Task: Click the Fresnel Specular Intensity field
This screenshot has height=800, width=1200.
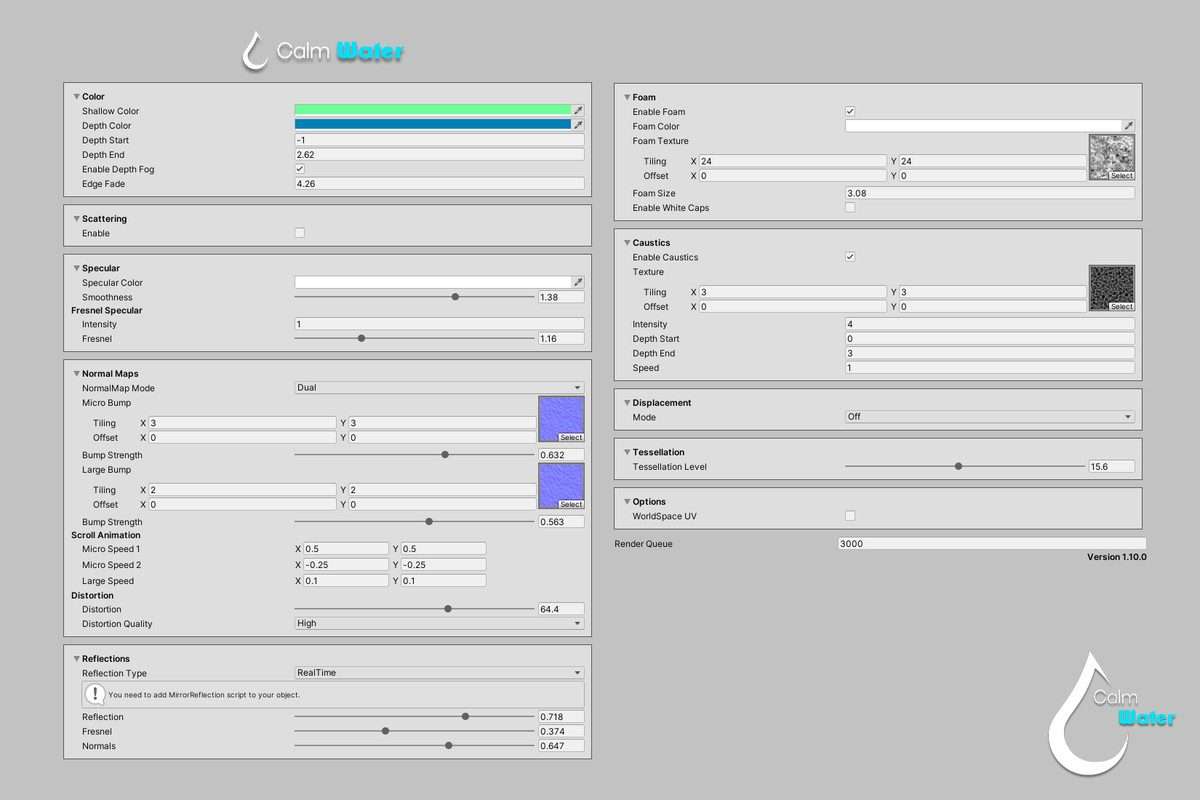Action: [439, 324]
